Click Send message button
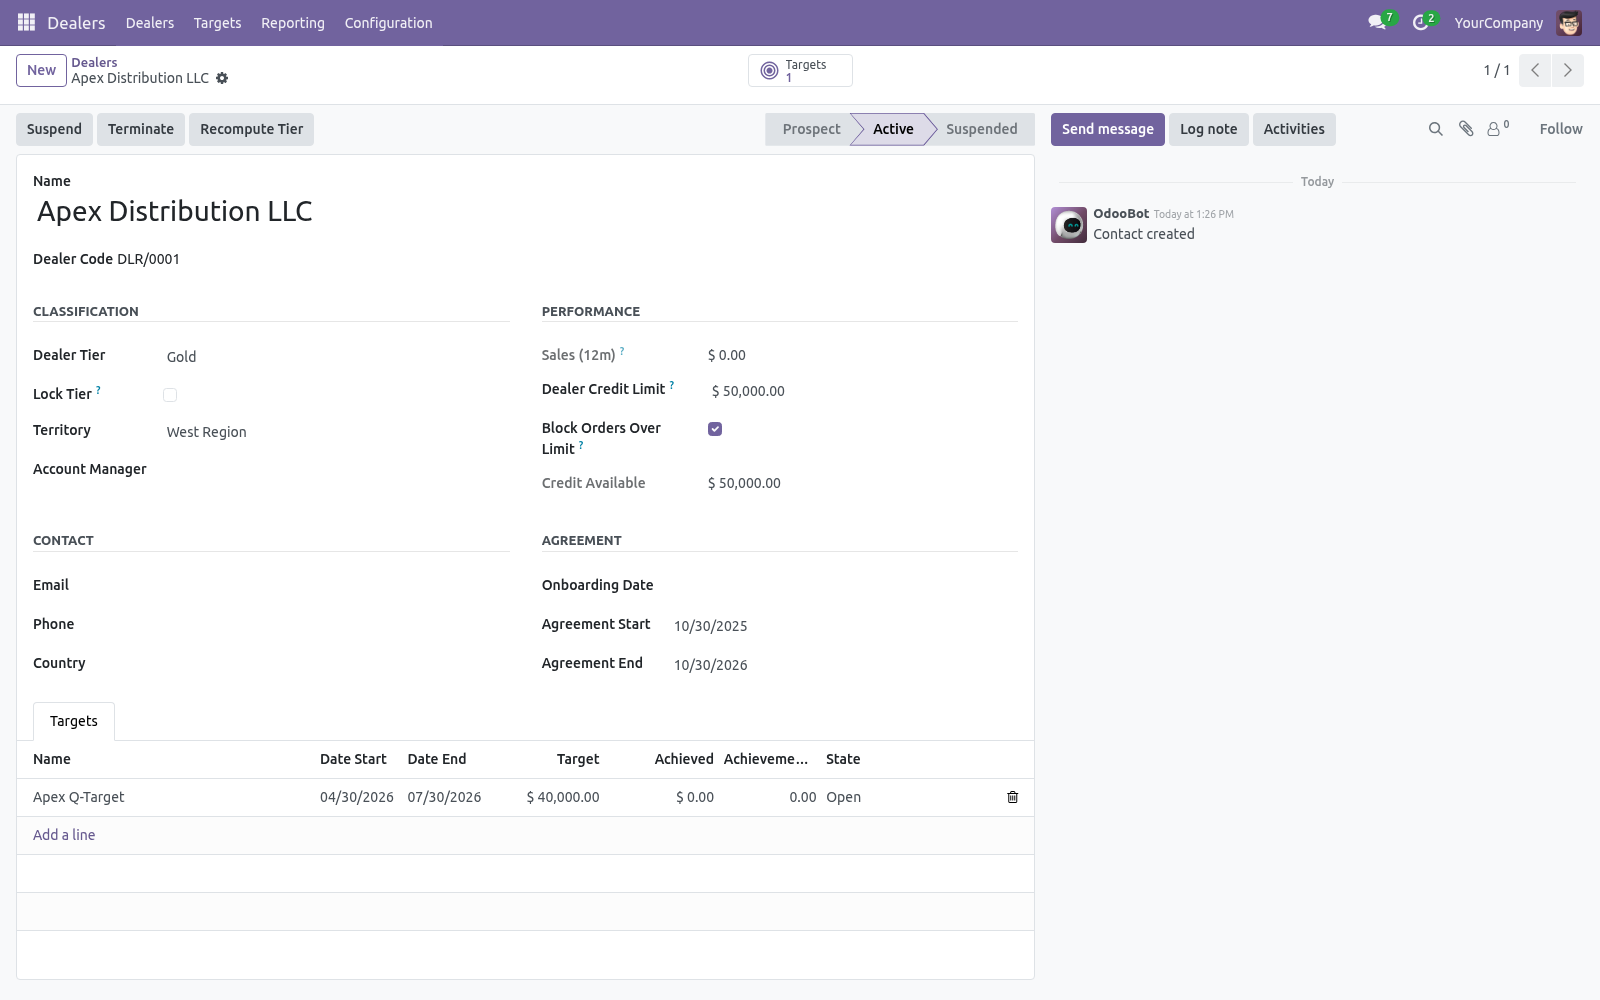This screenshot has height=1000, width=1600. [x=1107, y=129]
